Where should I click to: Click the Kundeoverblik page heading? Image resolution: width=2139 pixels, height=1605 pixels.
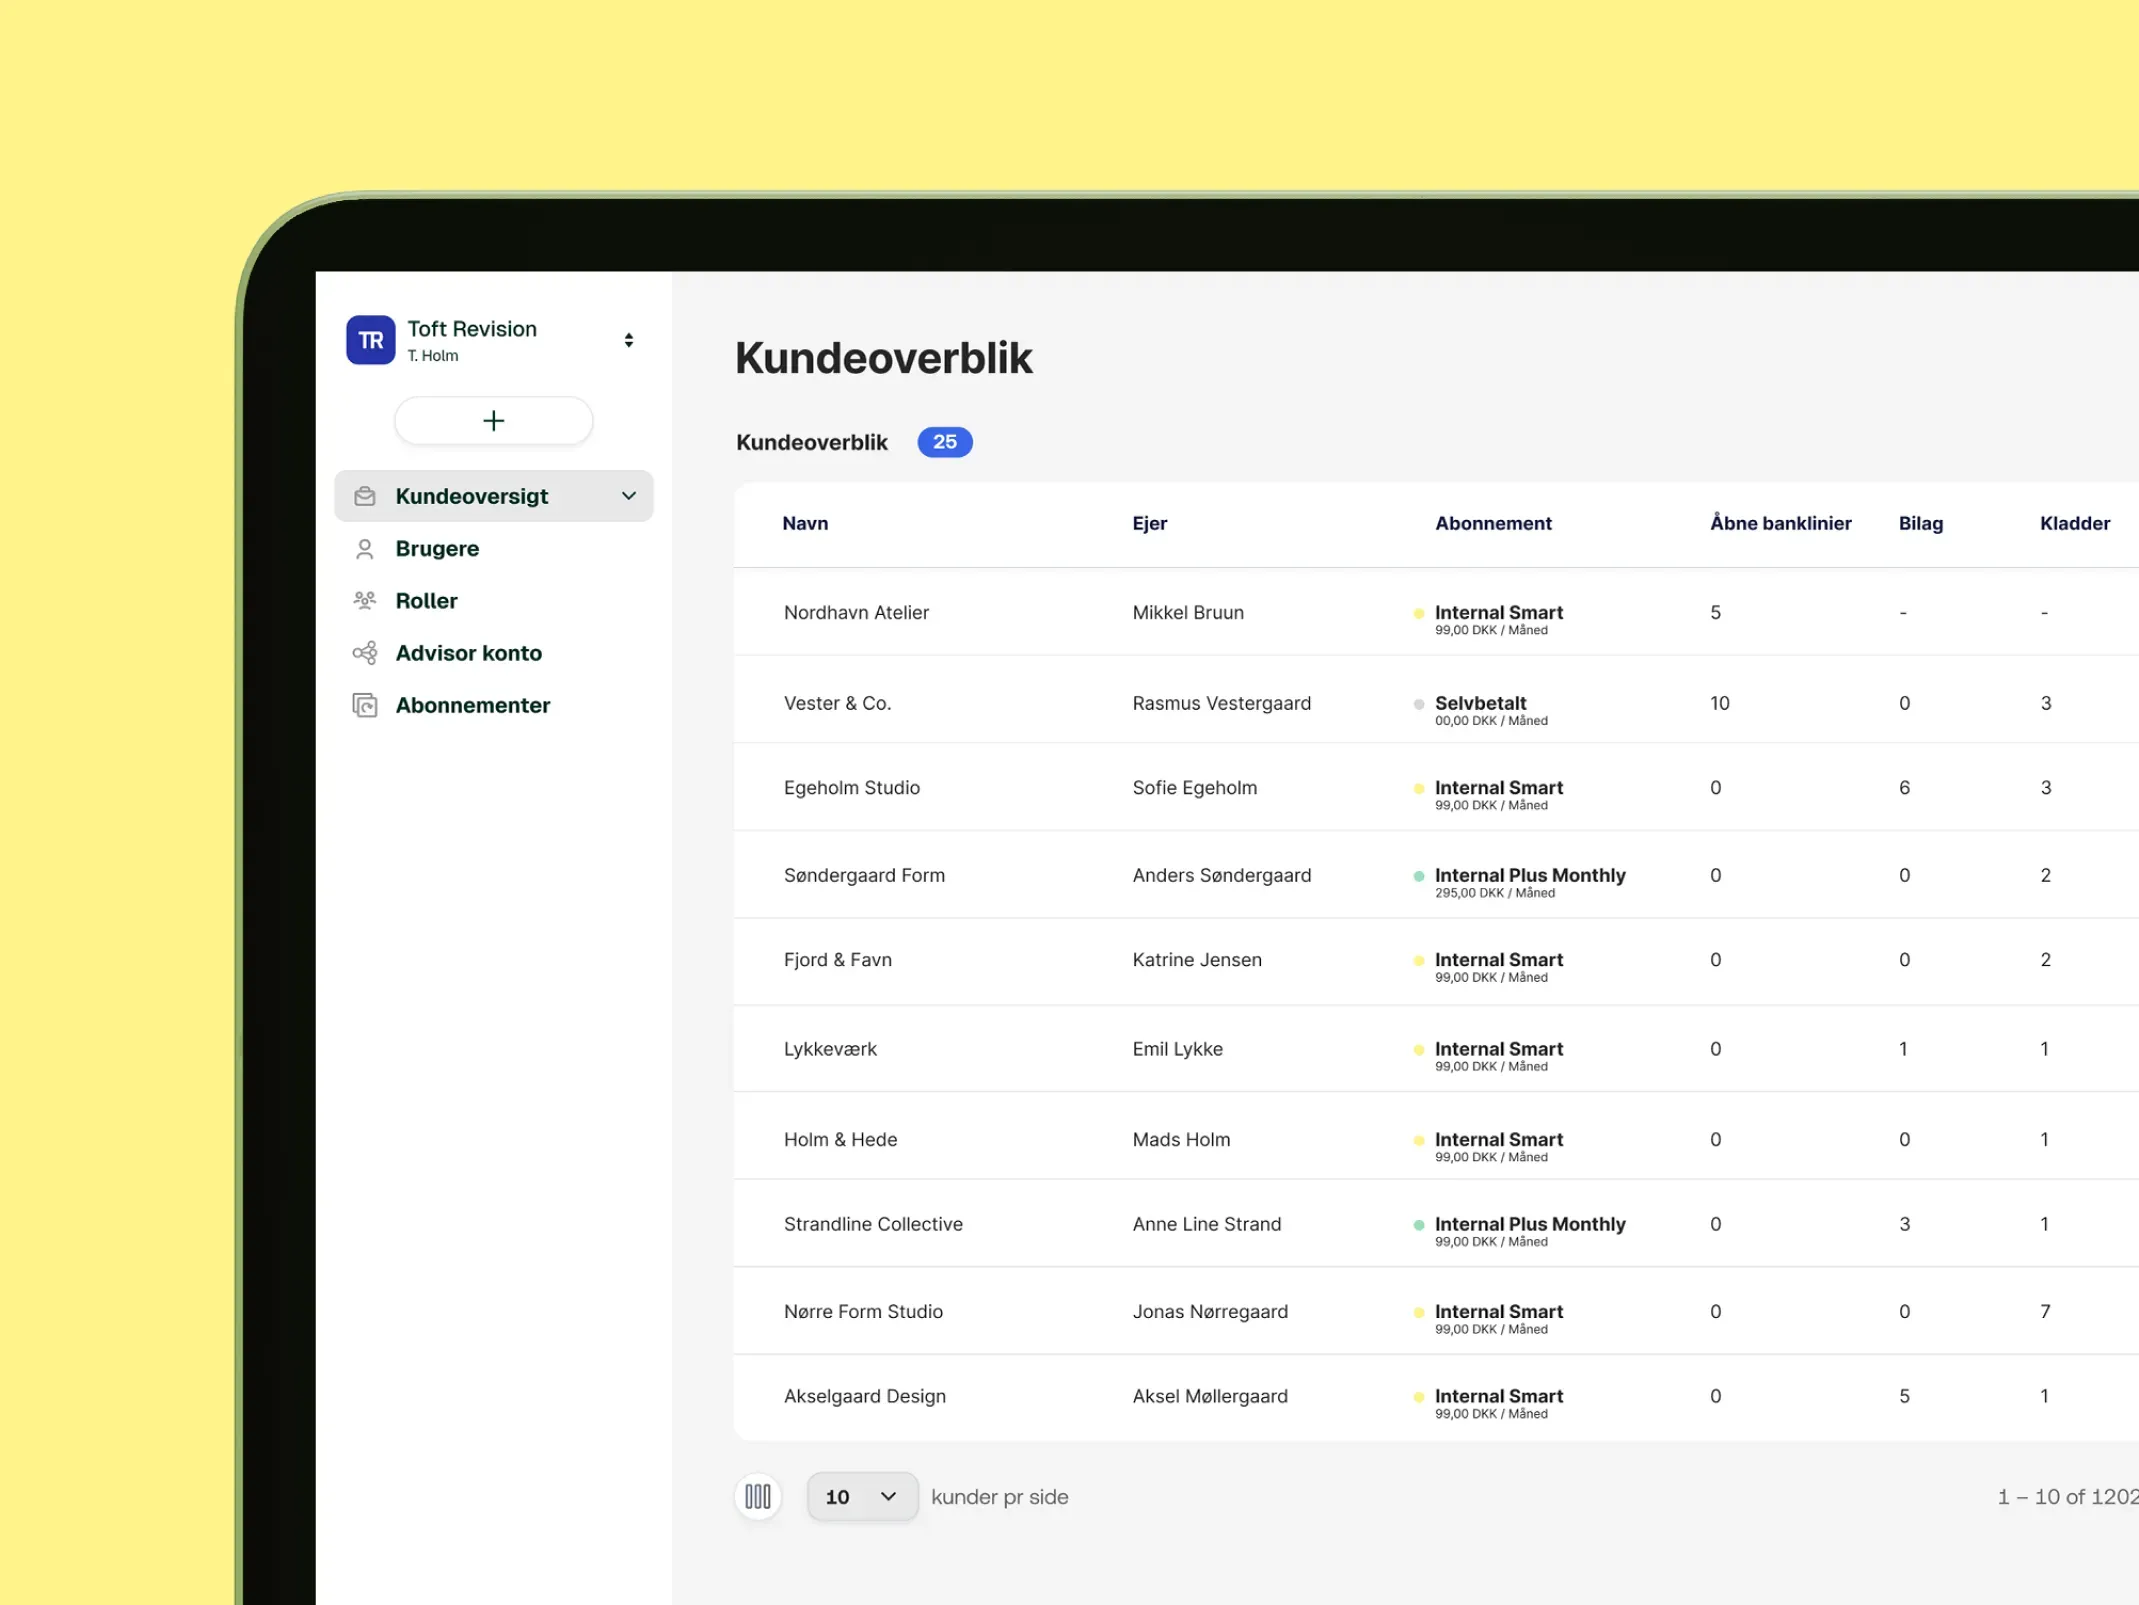[884, 358]
